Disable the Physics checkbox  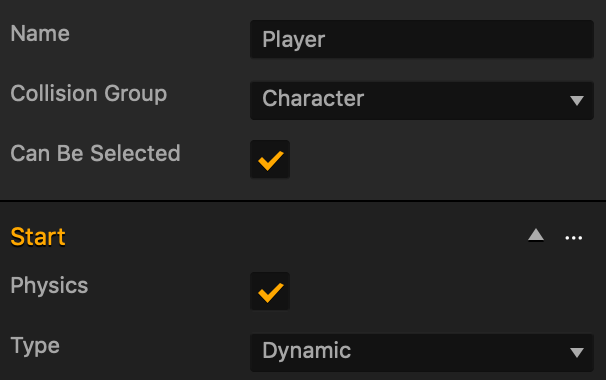pyautogui.click(x=270, y=291)
